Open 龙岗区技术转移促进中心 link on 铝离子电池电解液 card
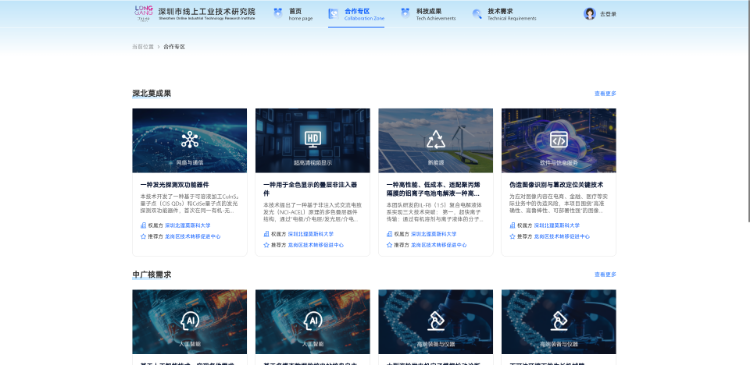Image resolution: width=750 pixels, height=365 pixels. coord(439,245)
